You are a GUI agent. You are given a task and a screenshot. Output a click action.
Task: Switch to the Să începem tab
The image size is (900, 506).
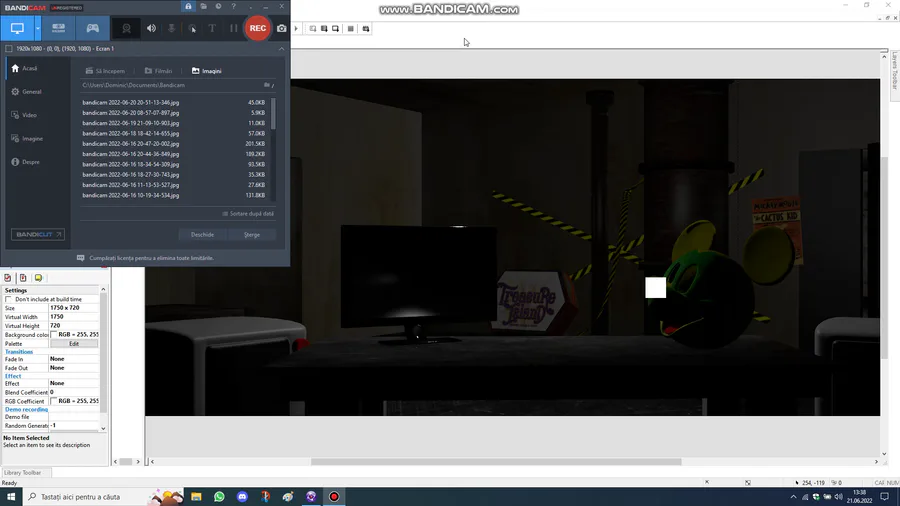(x=105, y=71)
